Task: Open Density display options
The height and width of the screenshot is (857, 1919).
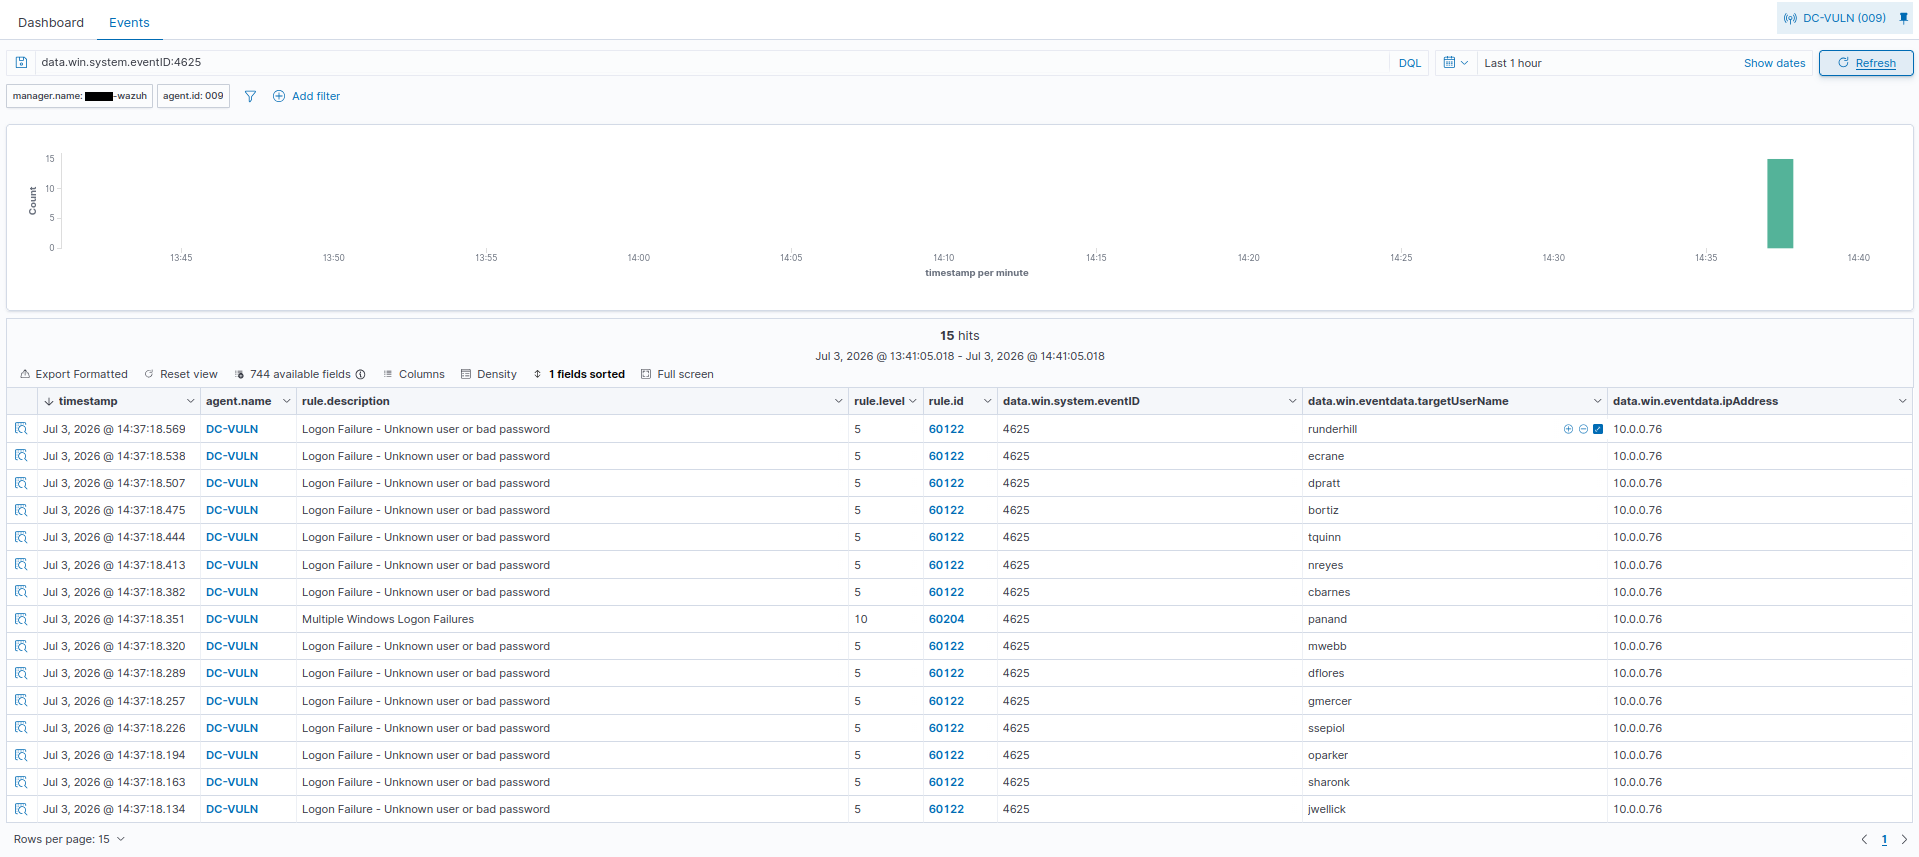Action: tap(488, 374)
